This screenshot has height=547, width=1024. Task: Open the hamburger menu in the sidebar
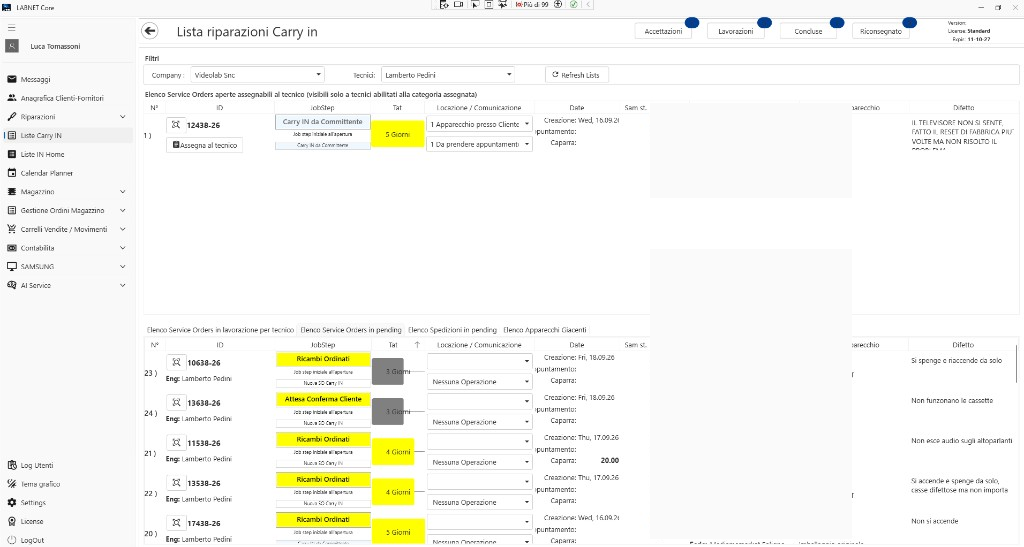click(12, 28)
